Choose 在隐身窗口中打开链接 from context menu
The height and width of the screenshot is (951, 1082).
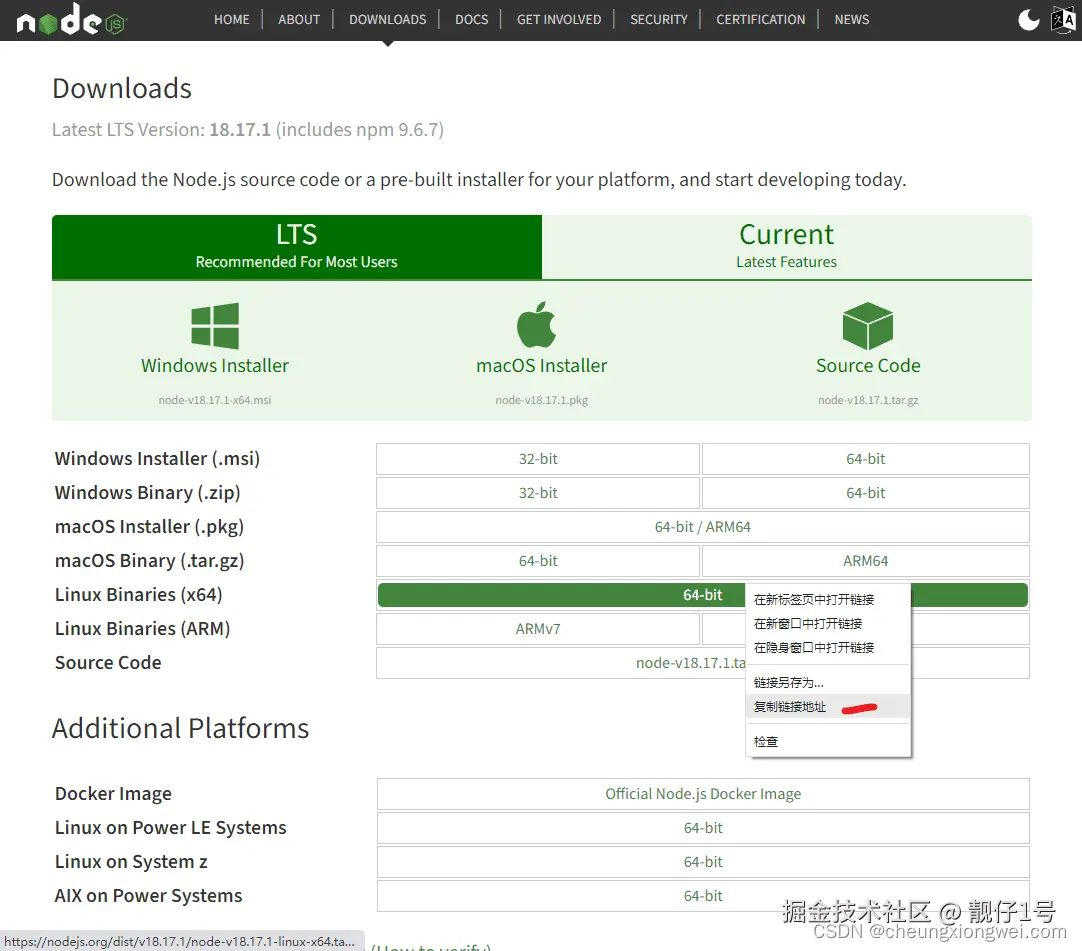(x=828, y=647)
